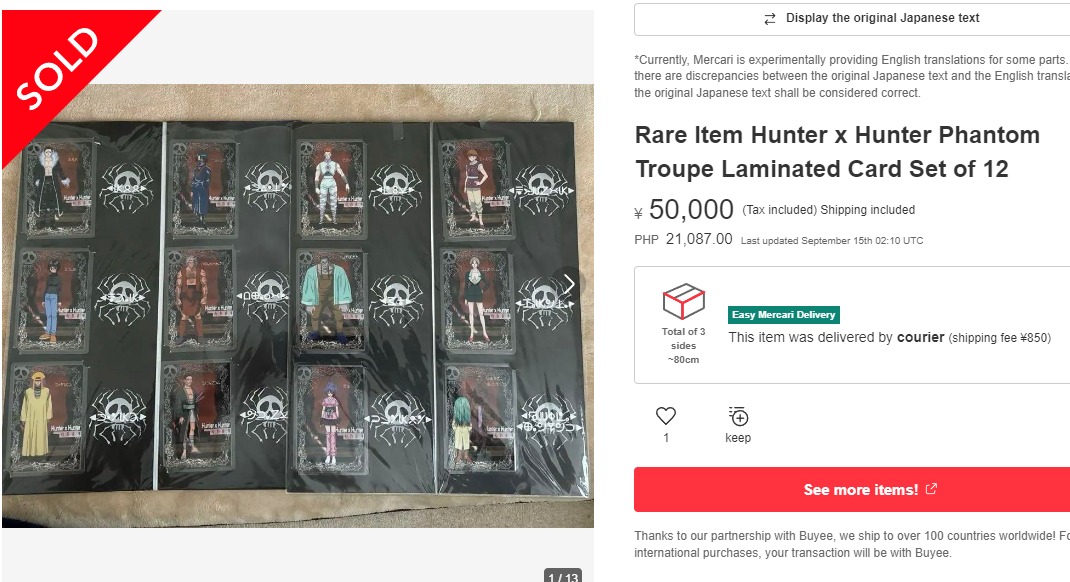This screenshot has height=582, width=1070.
Task: Expand the next product image with the chevron
Action: [568, 284]
